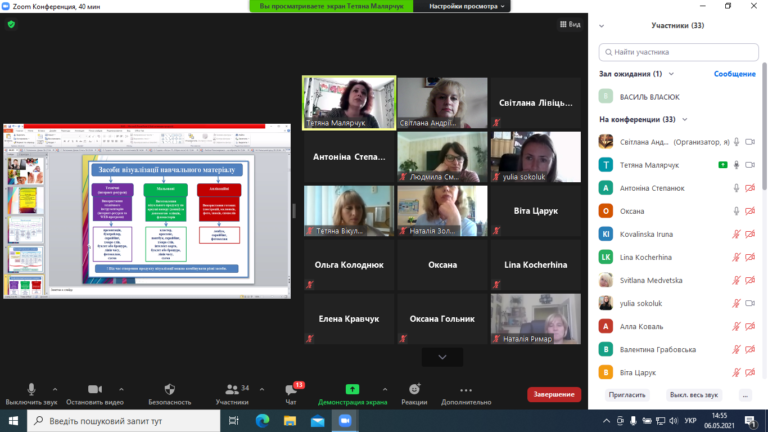Show next page of video tiles
The width and height of the screenshot is (768, 432).
click(442, 358)
